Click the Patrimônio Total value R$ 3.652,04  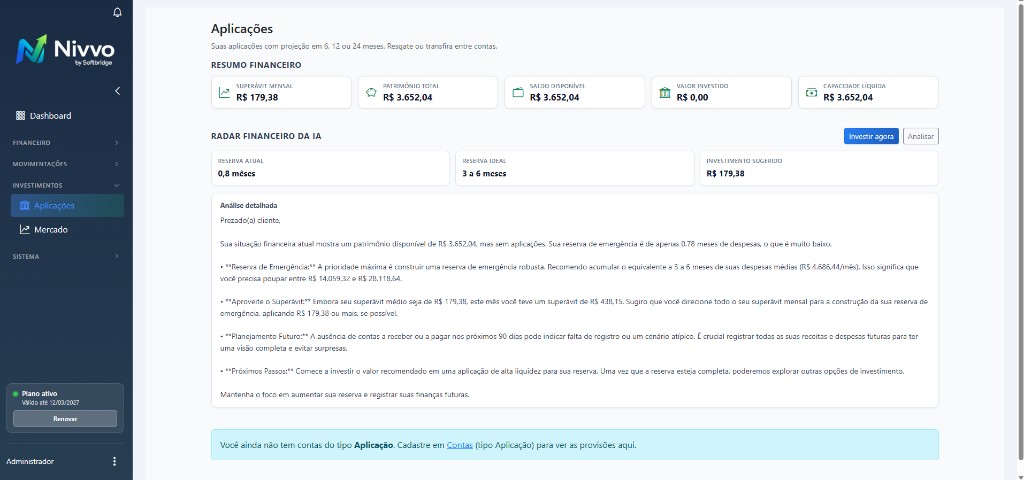(408, 97)
